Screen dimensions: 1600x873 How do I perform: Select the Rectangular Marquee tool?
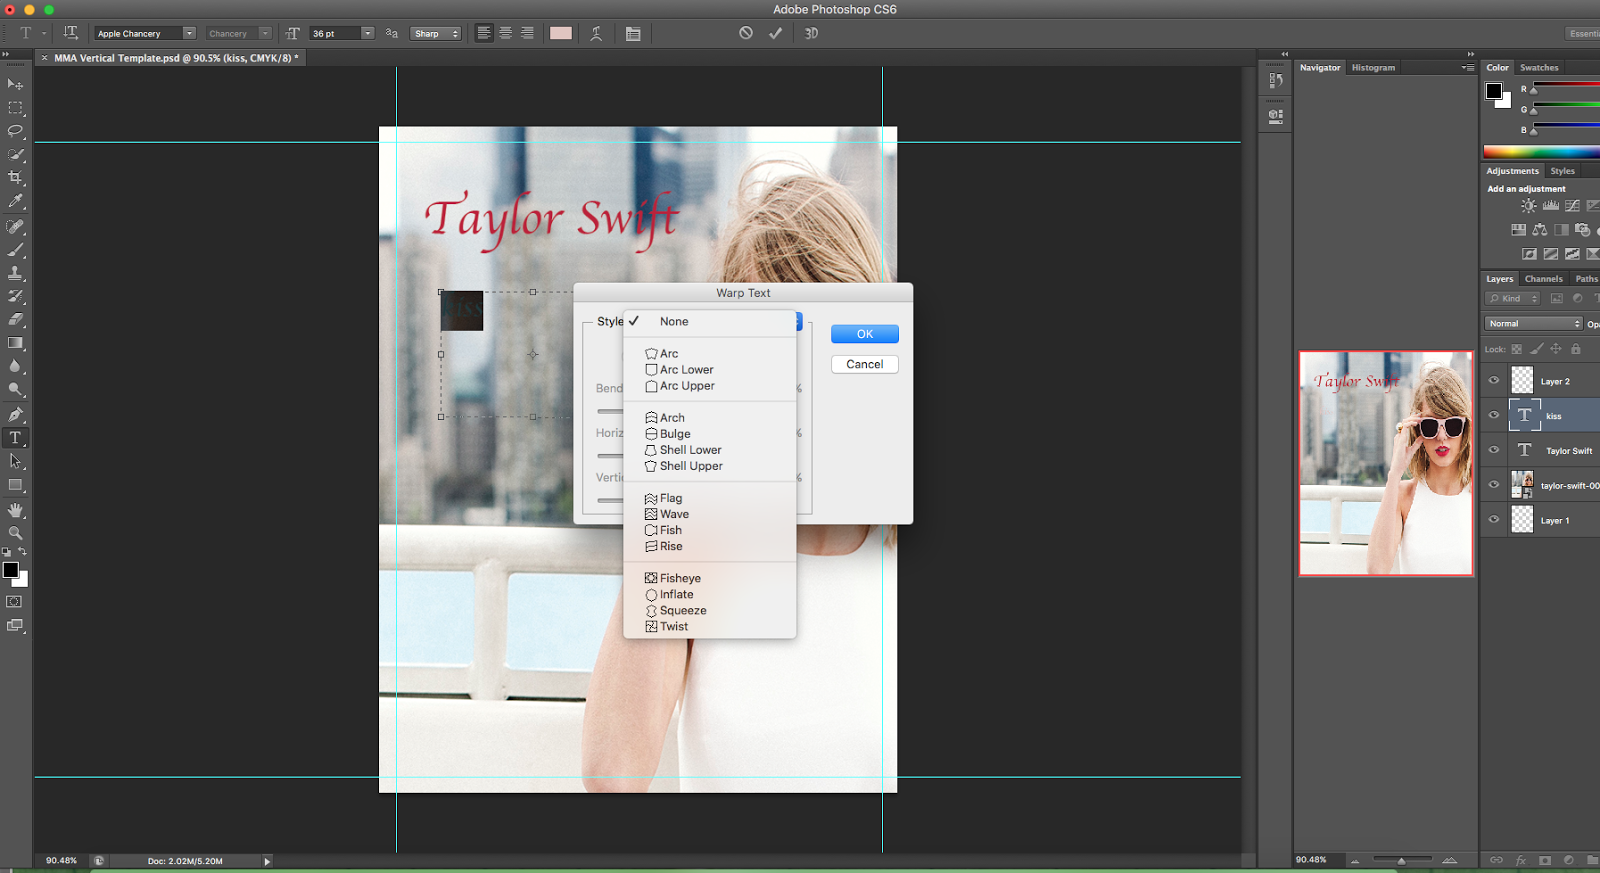15,108
